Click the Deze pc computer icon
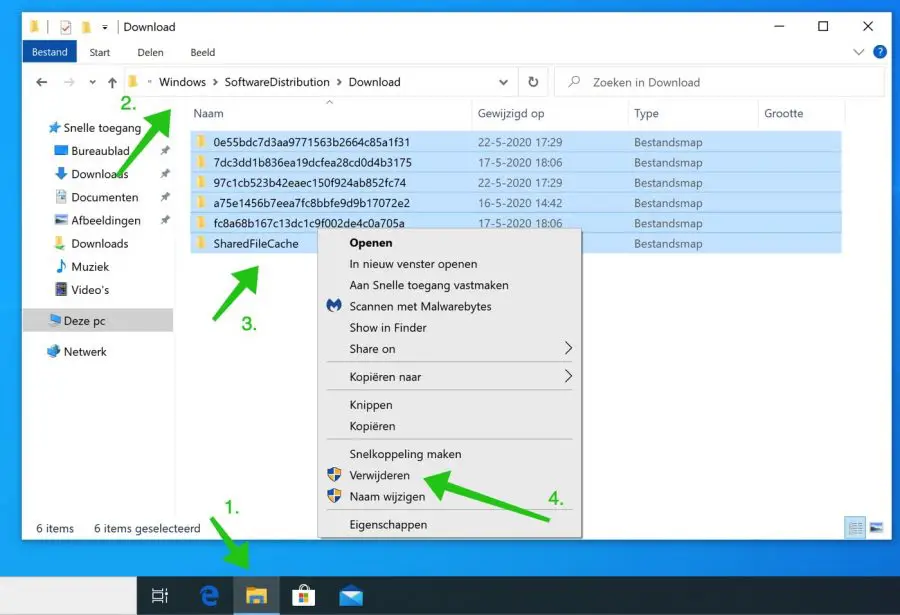Viewport: 900px width, 615px height. 55,320
